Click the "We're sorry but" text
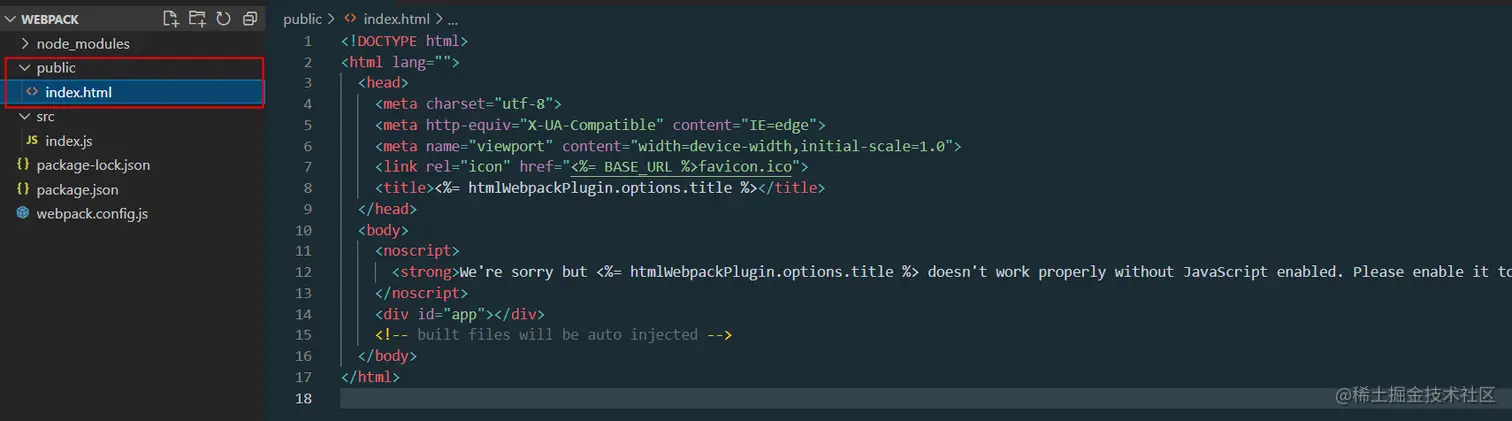 [523, 272]
